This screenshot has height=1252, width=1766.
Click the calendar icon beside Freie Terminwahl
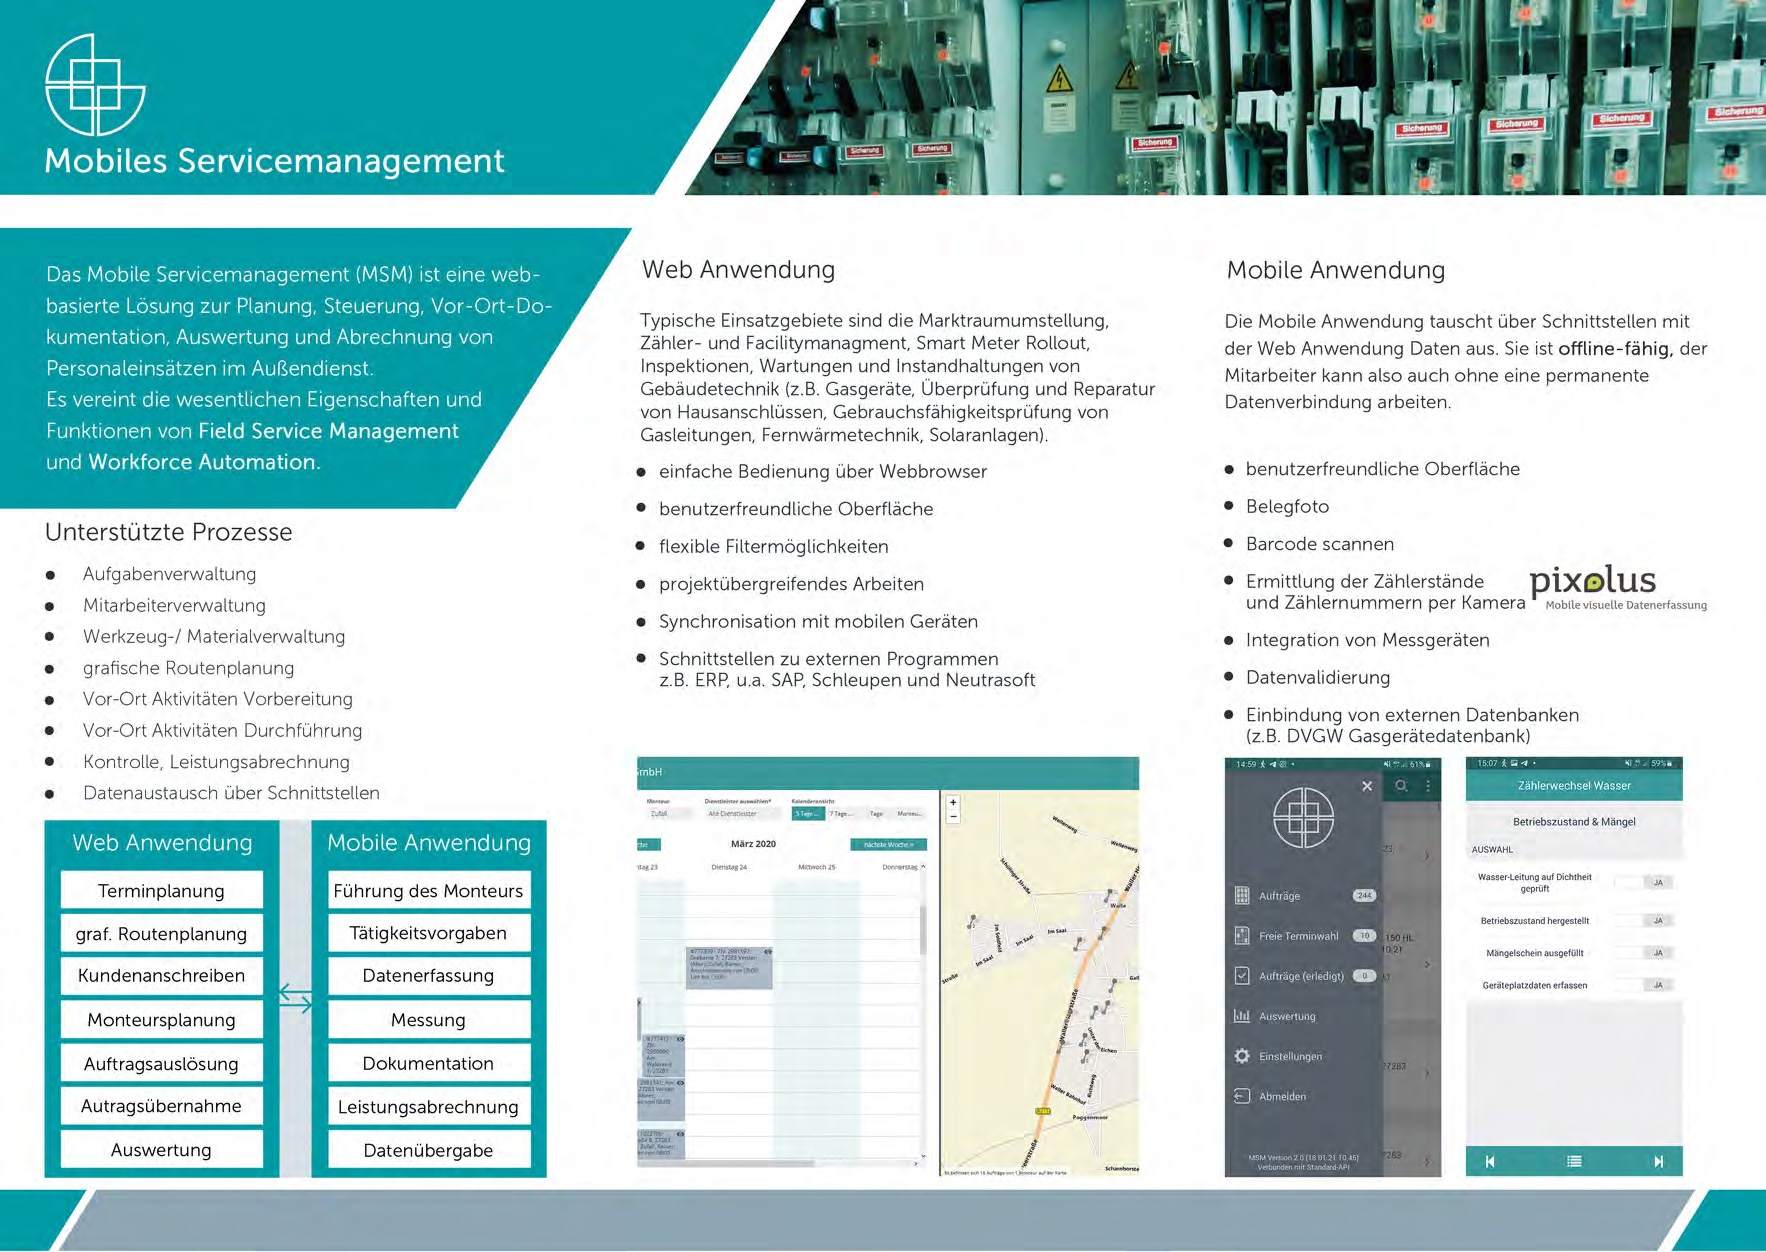click(1242, 936)
